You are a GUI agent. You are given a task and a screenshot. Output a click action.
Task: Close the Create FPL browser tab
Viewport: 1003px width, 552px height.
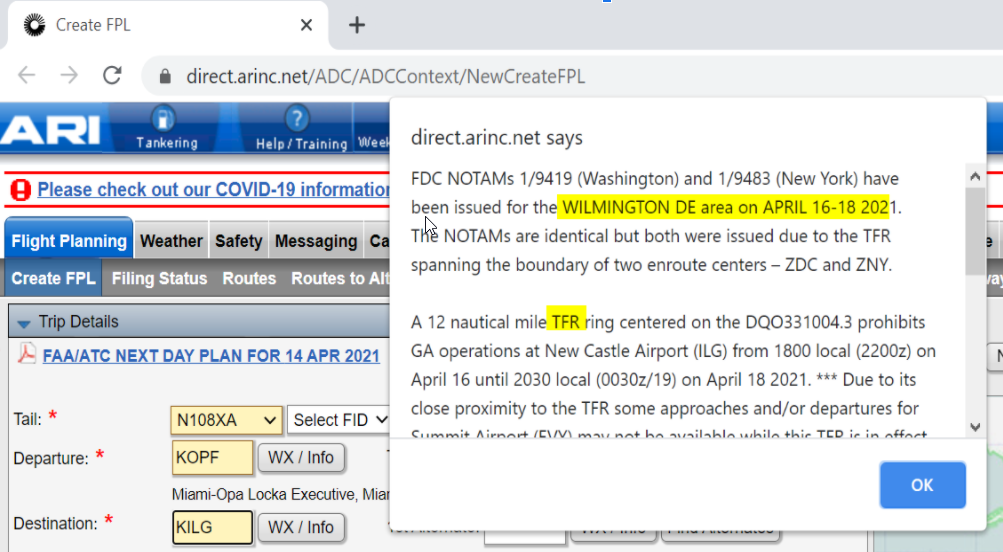point(306,25)
